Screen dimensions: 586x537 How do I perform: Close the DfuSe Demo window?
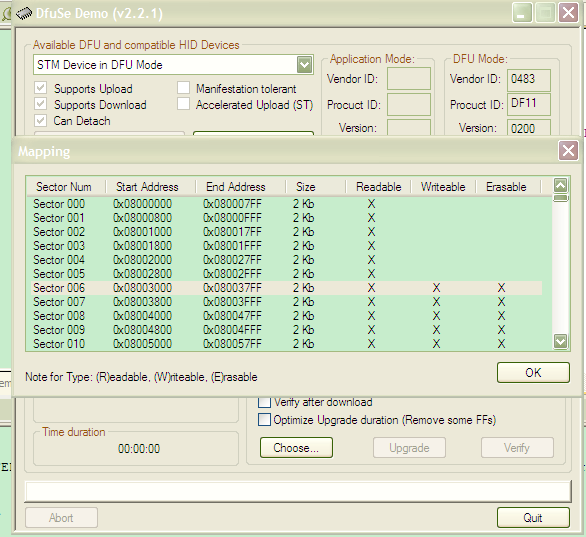coord(568,13)
